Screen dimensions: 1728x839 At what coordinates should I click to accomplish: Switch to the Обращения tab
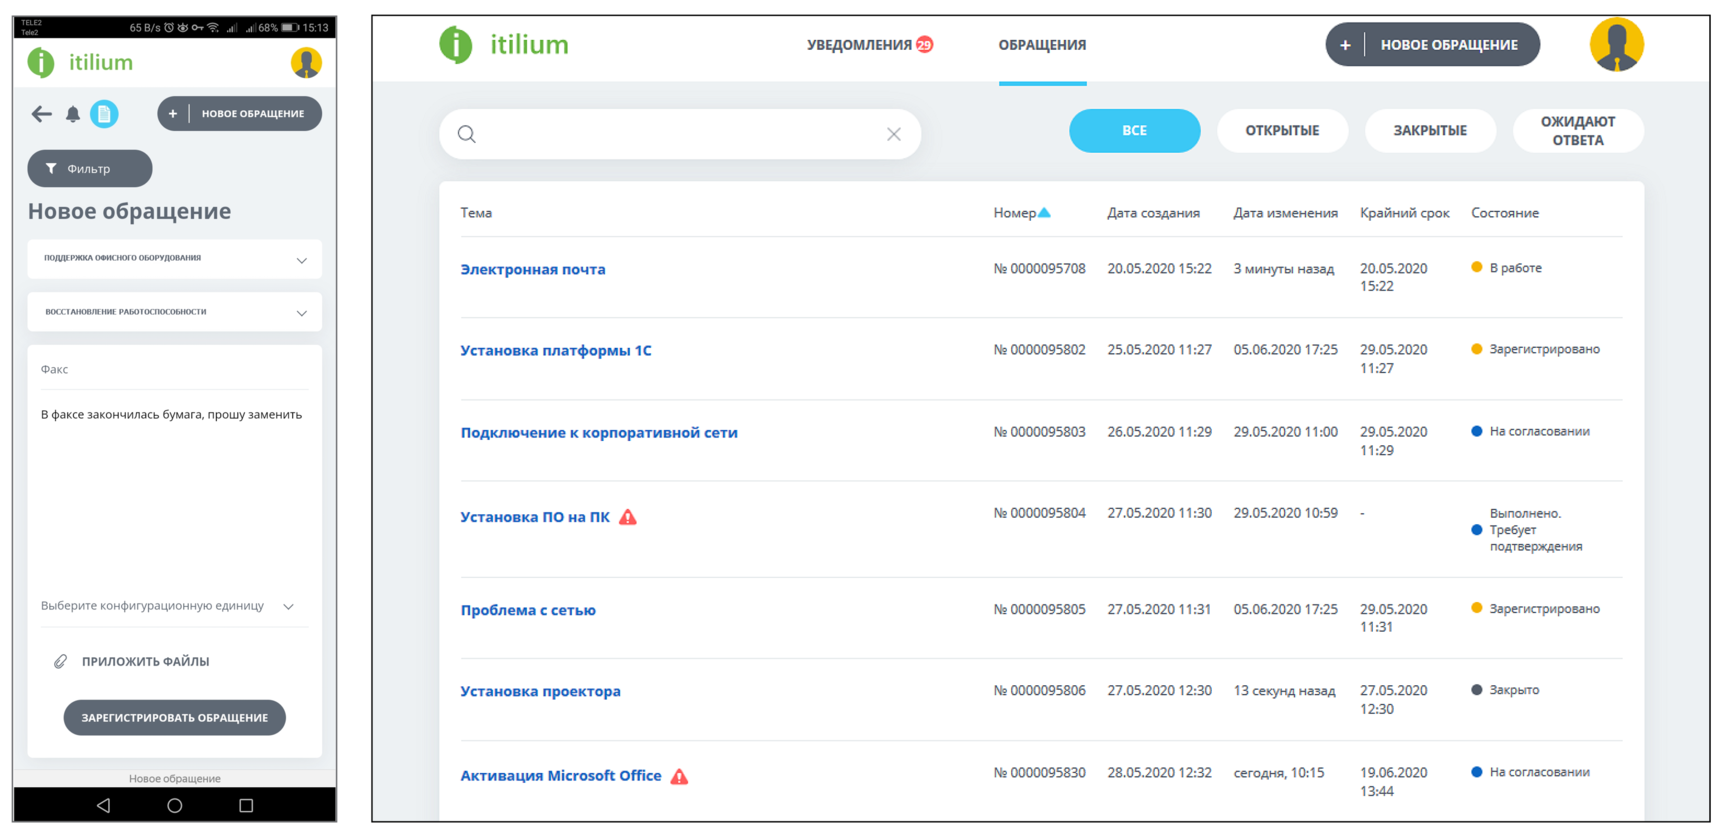(x=1042, y=45)
